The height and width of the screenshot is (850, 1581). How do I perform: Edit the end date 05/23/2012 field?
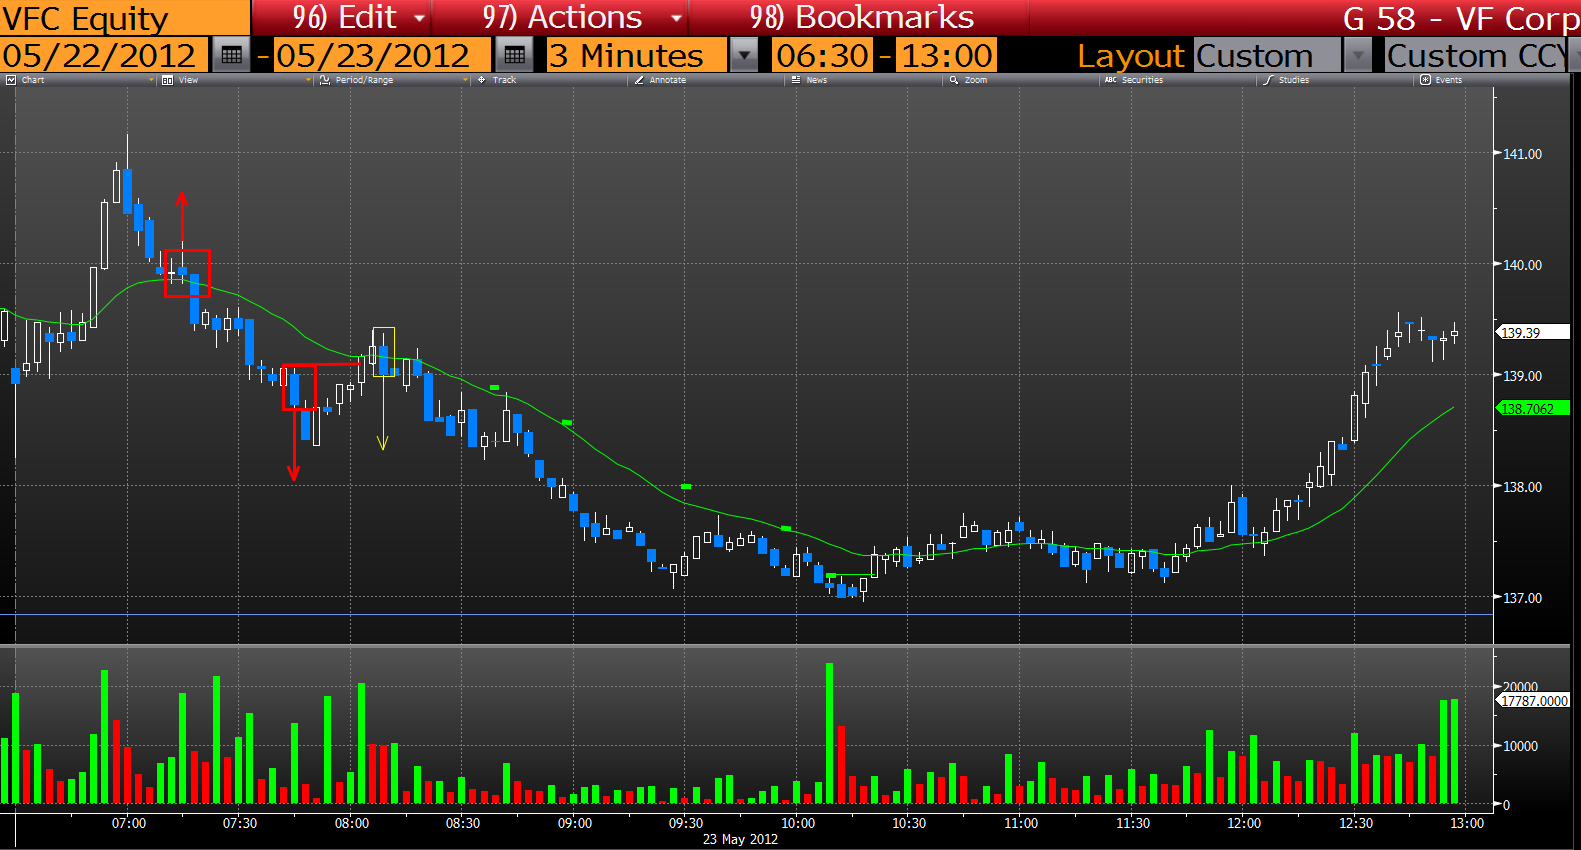pos(382,55)
